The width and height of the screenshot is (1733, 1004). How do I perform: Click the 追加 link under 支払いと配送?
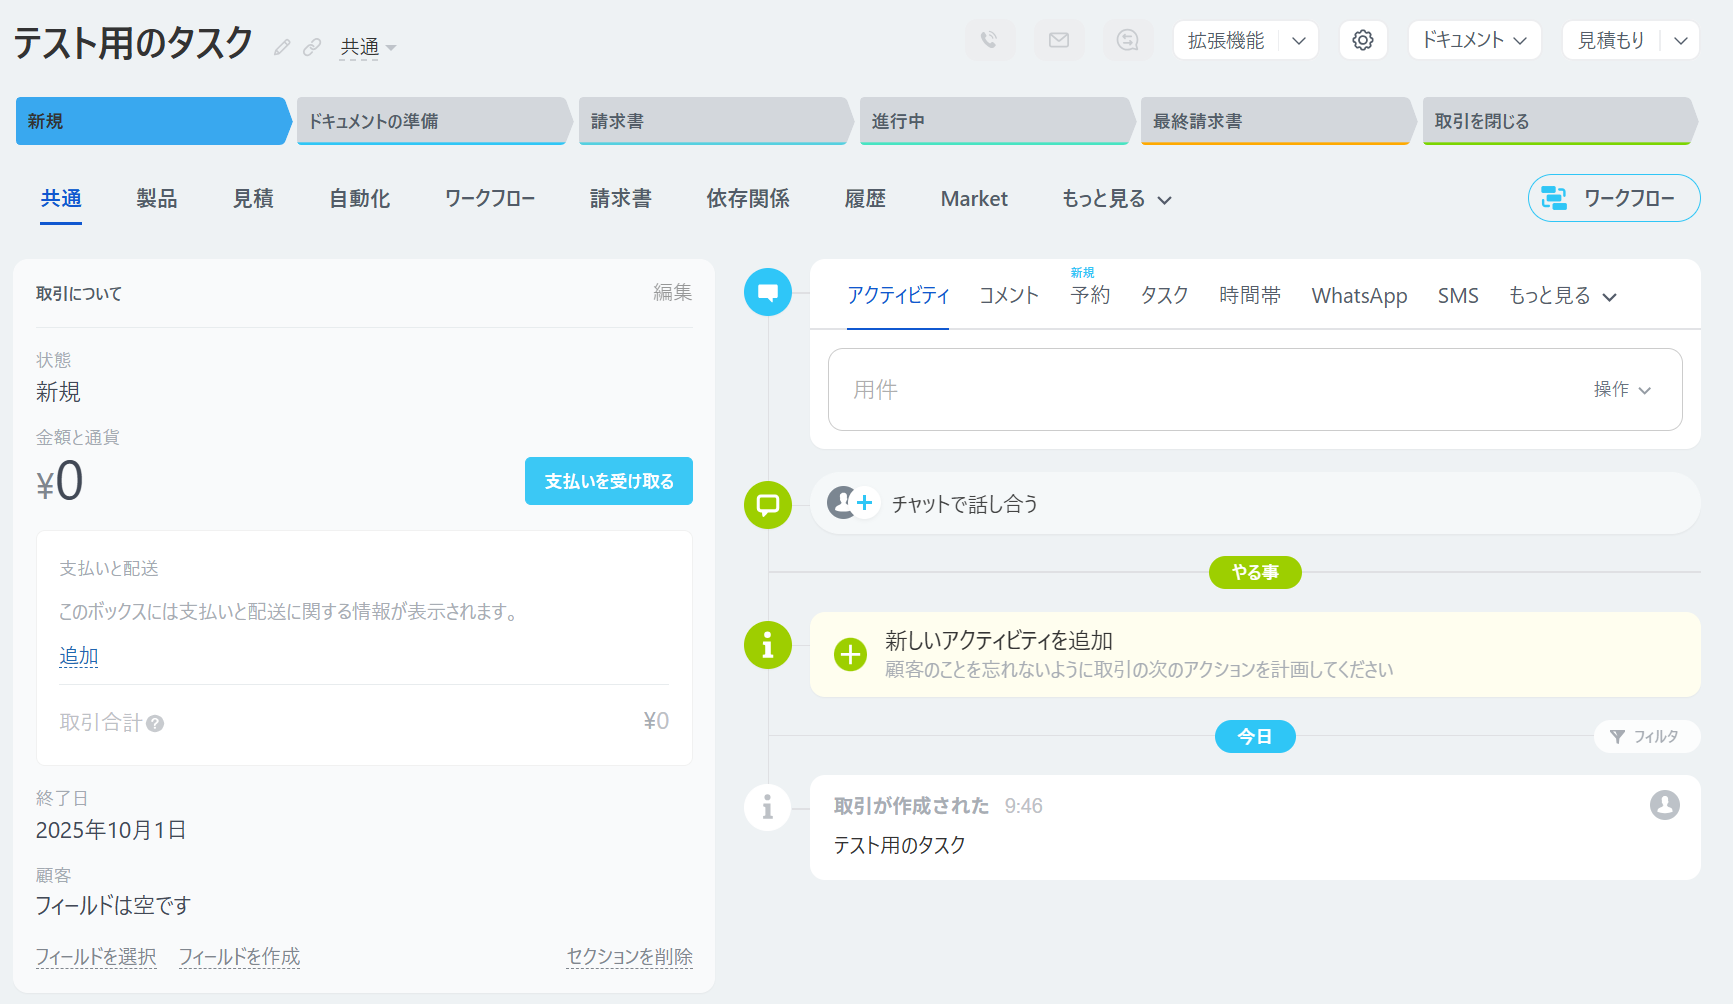pos(79,656)
